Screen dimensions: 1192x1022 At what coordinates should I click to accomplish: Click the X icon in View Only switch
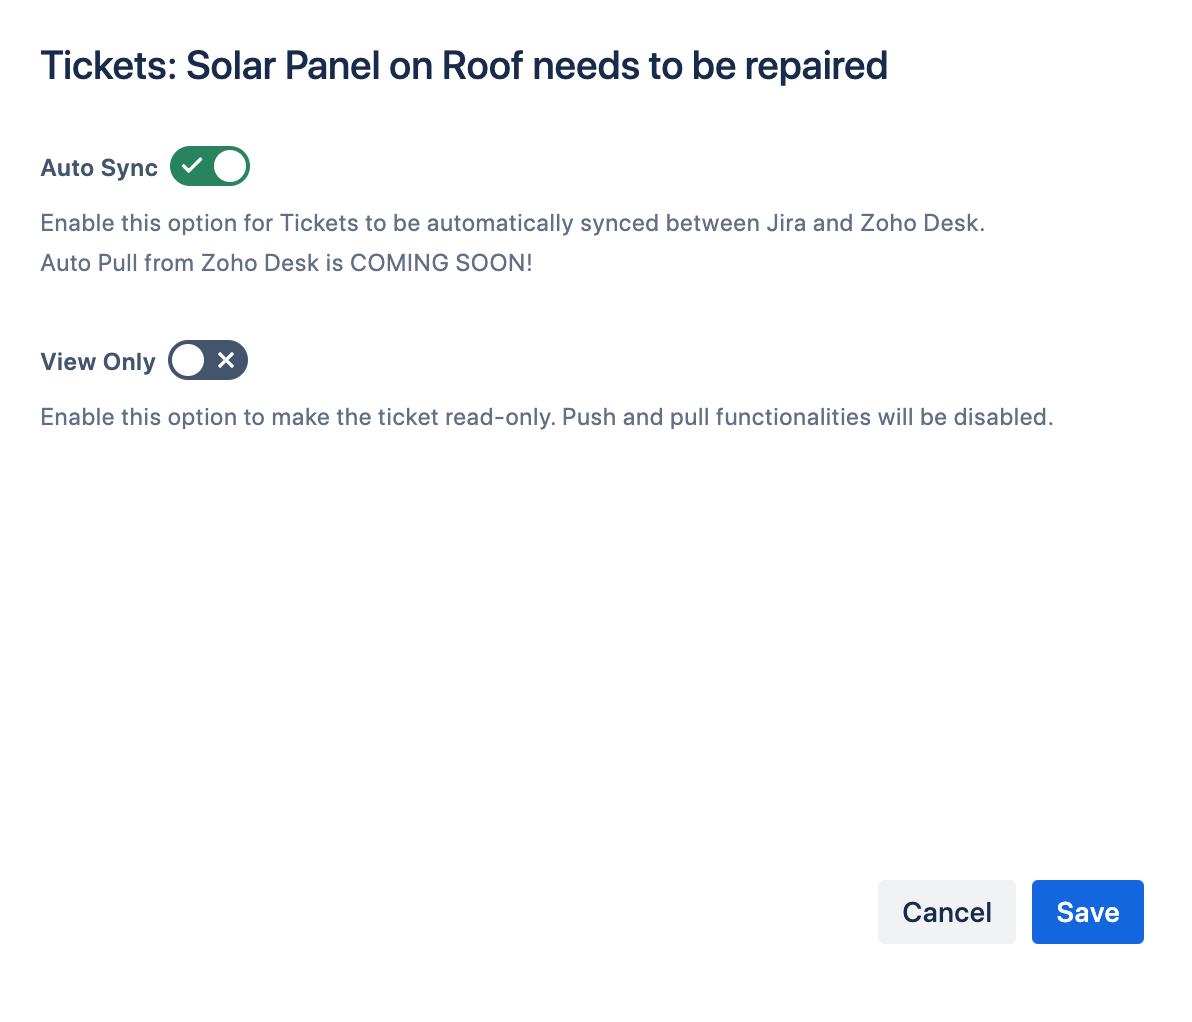tap(226, 360)
